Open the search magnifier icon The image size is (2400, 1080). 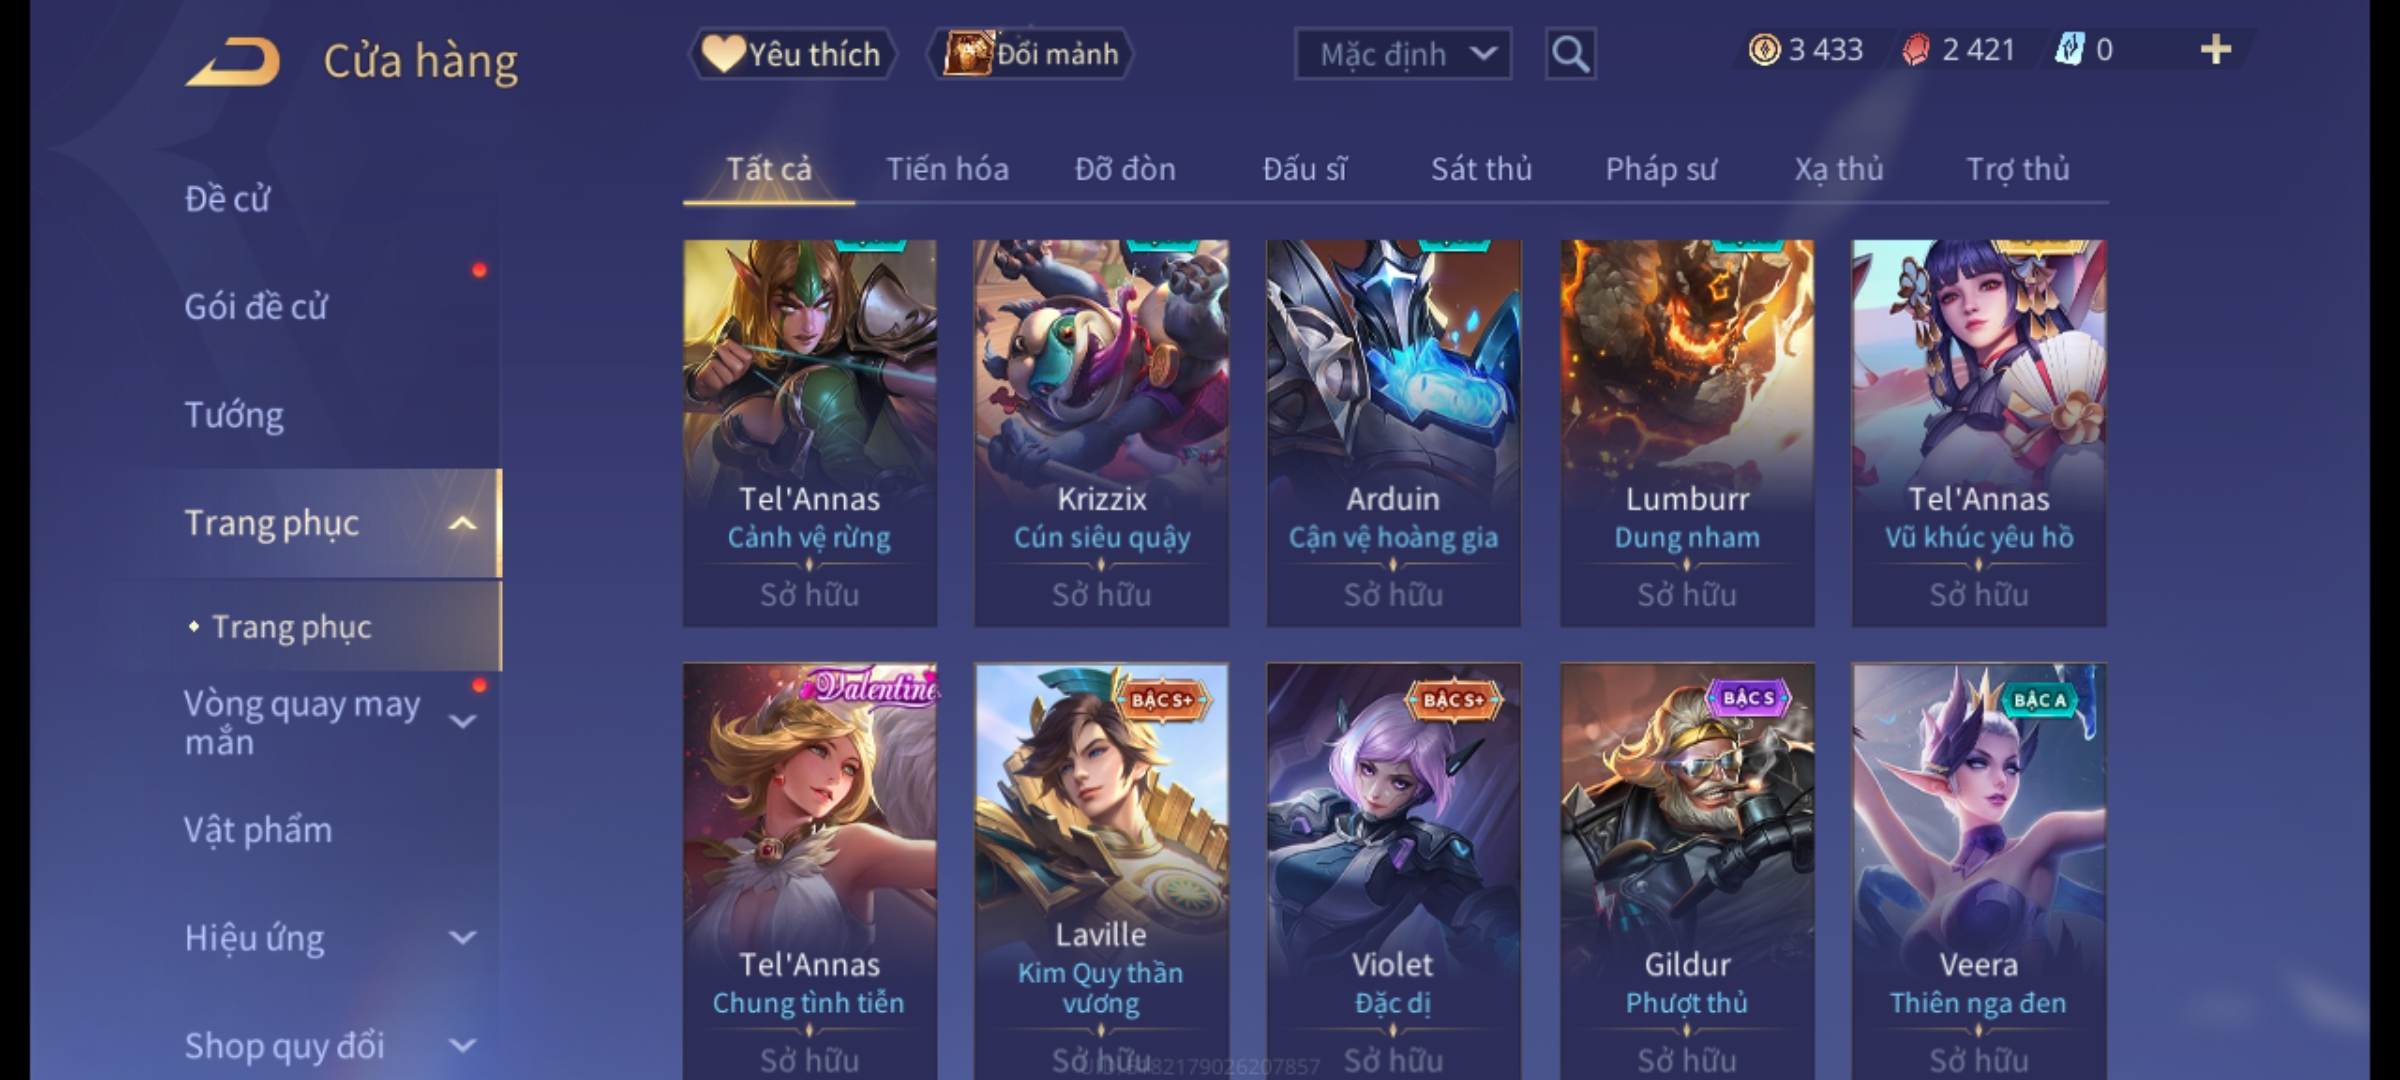click(x=1570, y=54)
